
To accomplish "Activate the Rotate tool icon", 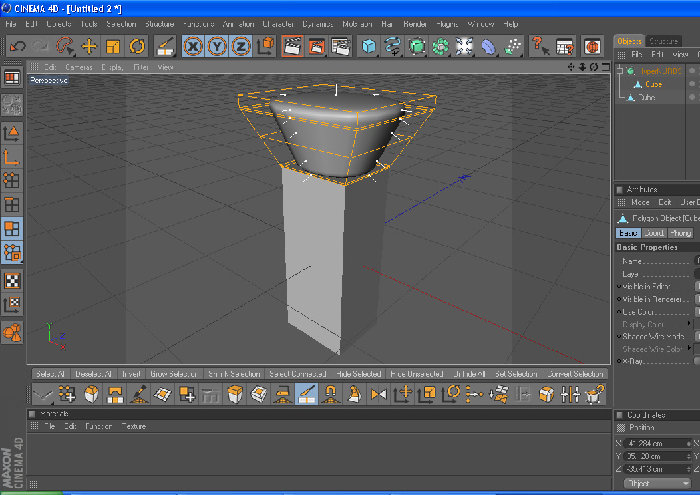I will coord(137,46).
